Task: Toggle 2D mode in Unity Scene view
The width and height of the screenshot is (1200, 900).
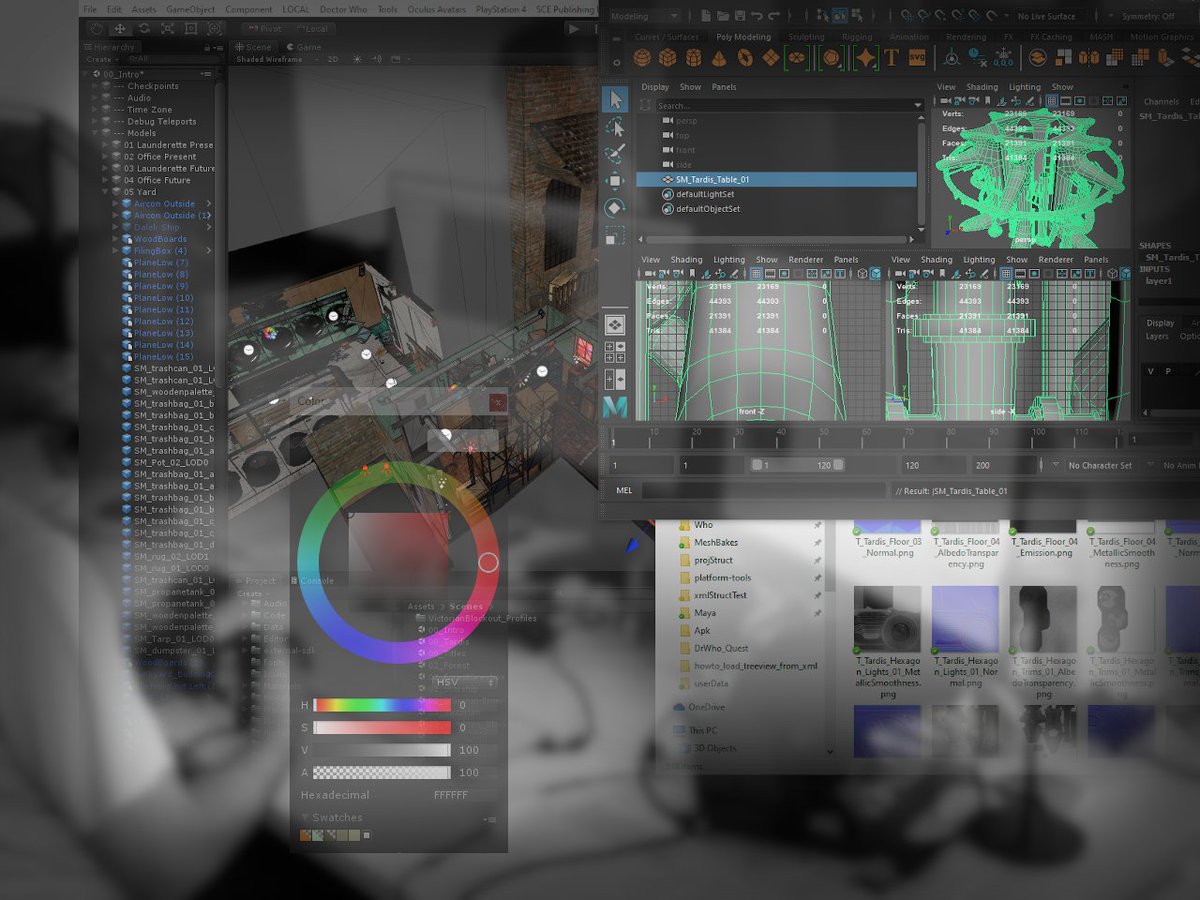Action: point(333,59)
